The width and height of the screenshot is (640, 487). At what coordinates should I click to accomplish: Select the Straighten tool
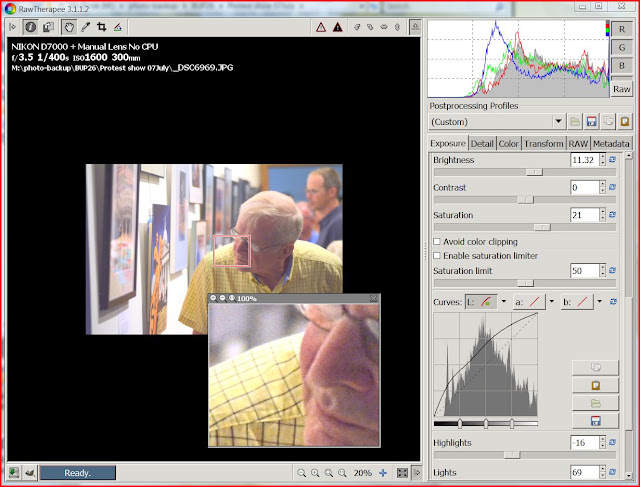(x=118, y=27)
